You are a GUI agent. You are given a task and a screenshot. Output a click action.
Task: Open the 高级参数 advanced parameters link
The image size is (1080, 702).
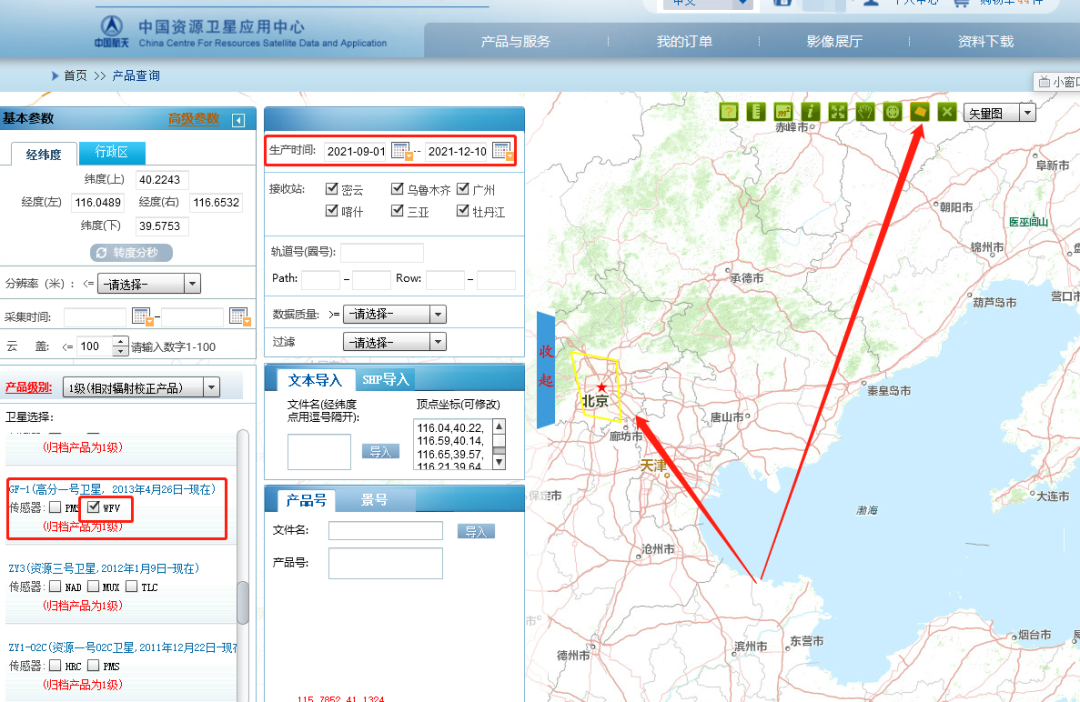(194, 119)
